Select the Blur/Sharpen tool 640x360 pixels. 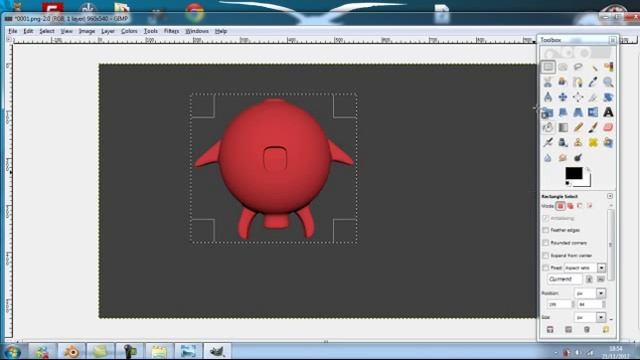pyautogui.click(x=548, y=158)
